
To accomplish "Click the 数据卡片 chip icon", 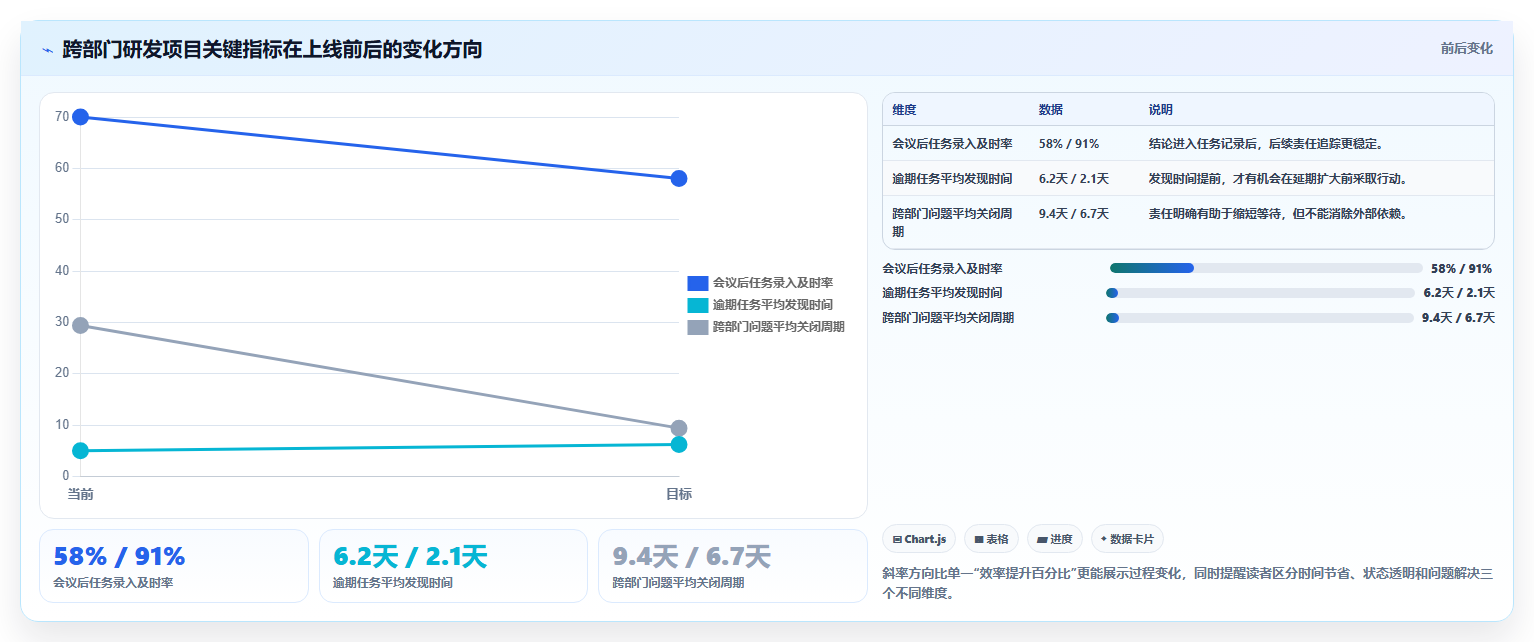I will 1104,539.
